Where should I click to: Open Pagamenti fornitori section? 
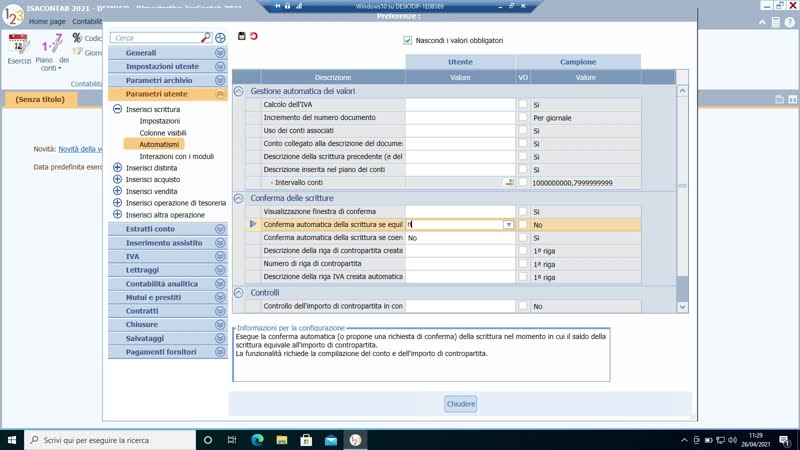[168, 352]
